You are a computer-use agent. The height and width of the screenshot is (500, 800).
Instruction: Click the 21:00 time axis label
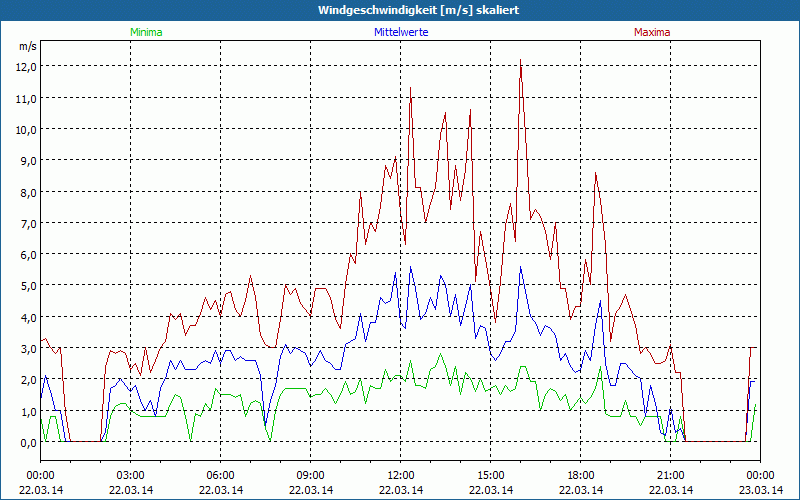(x=670, y=476)
